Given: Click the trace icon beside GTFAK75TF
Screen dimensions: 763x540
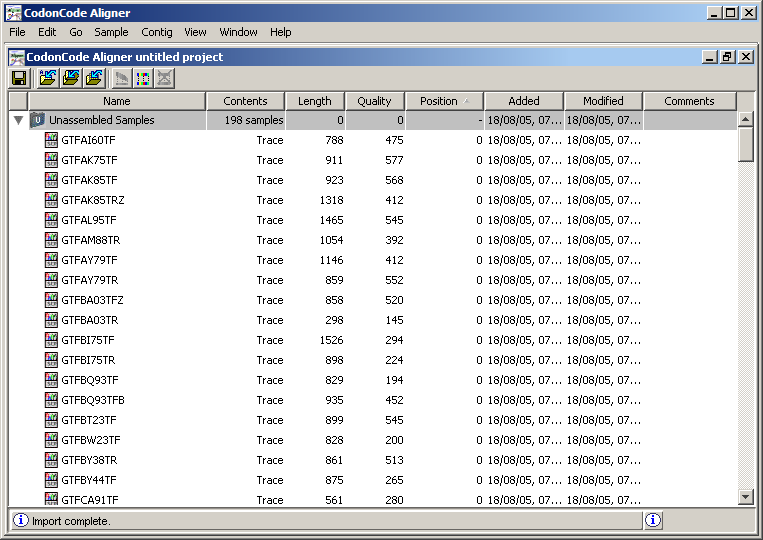Looking at the screenshot, I should (x=51, y=160).
